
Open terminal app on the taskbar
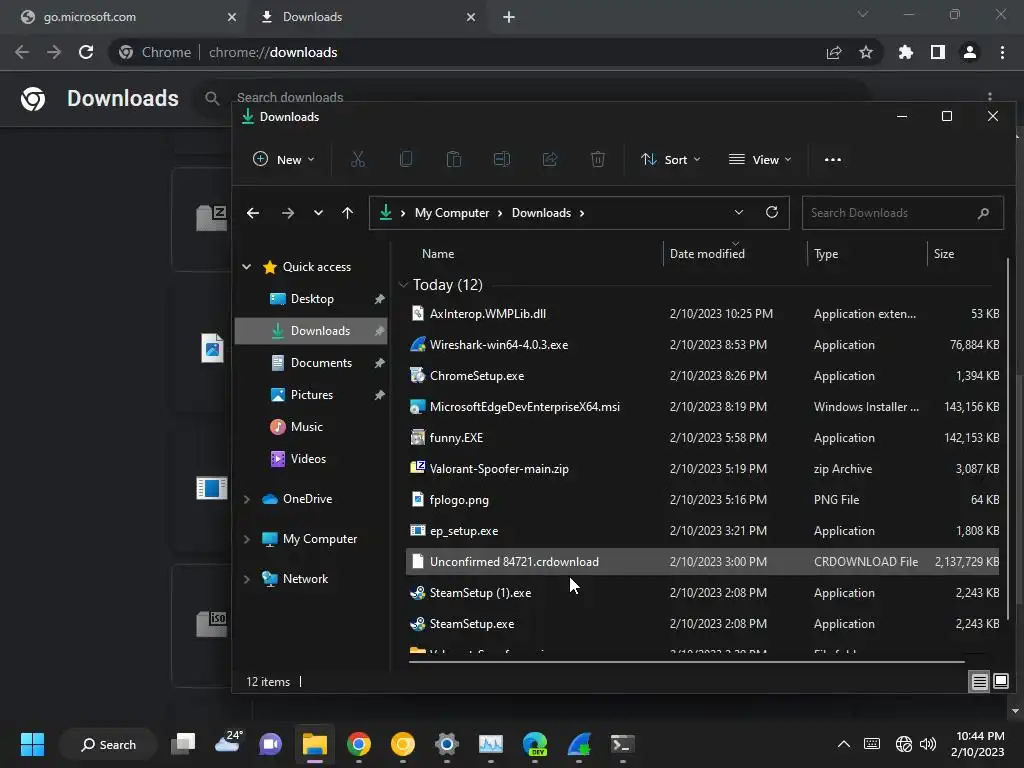pyautogui.click(x=622, y=744)
